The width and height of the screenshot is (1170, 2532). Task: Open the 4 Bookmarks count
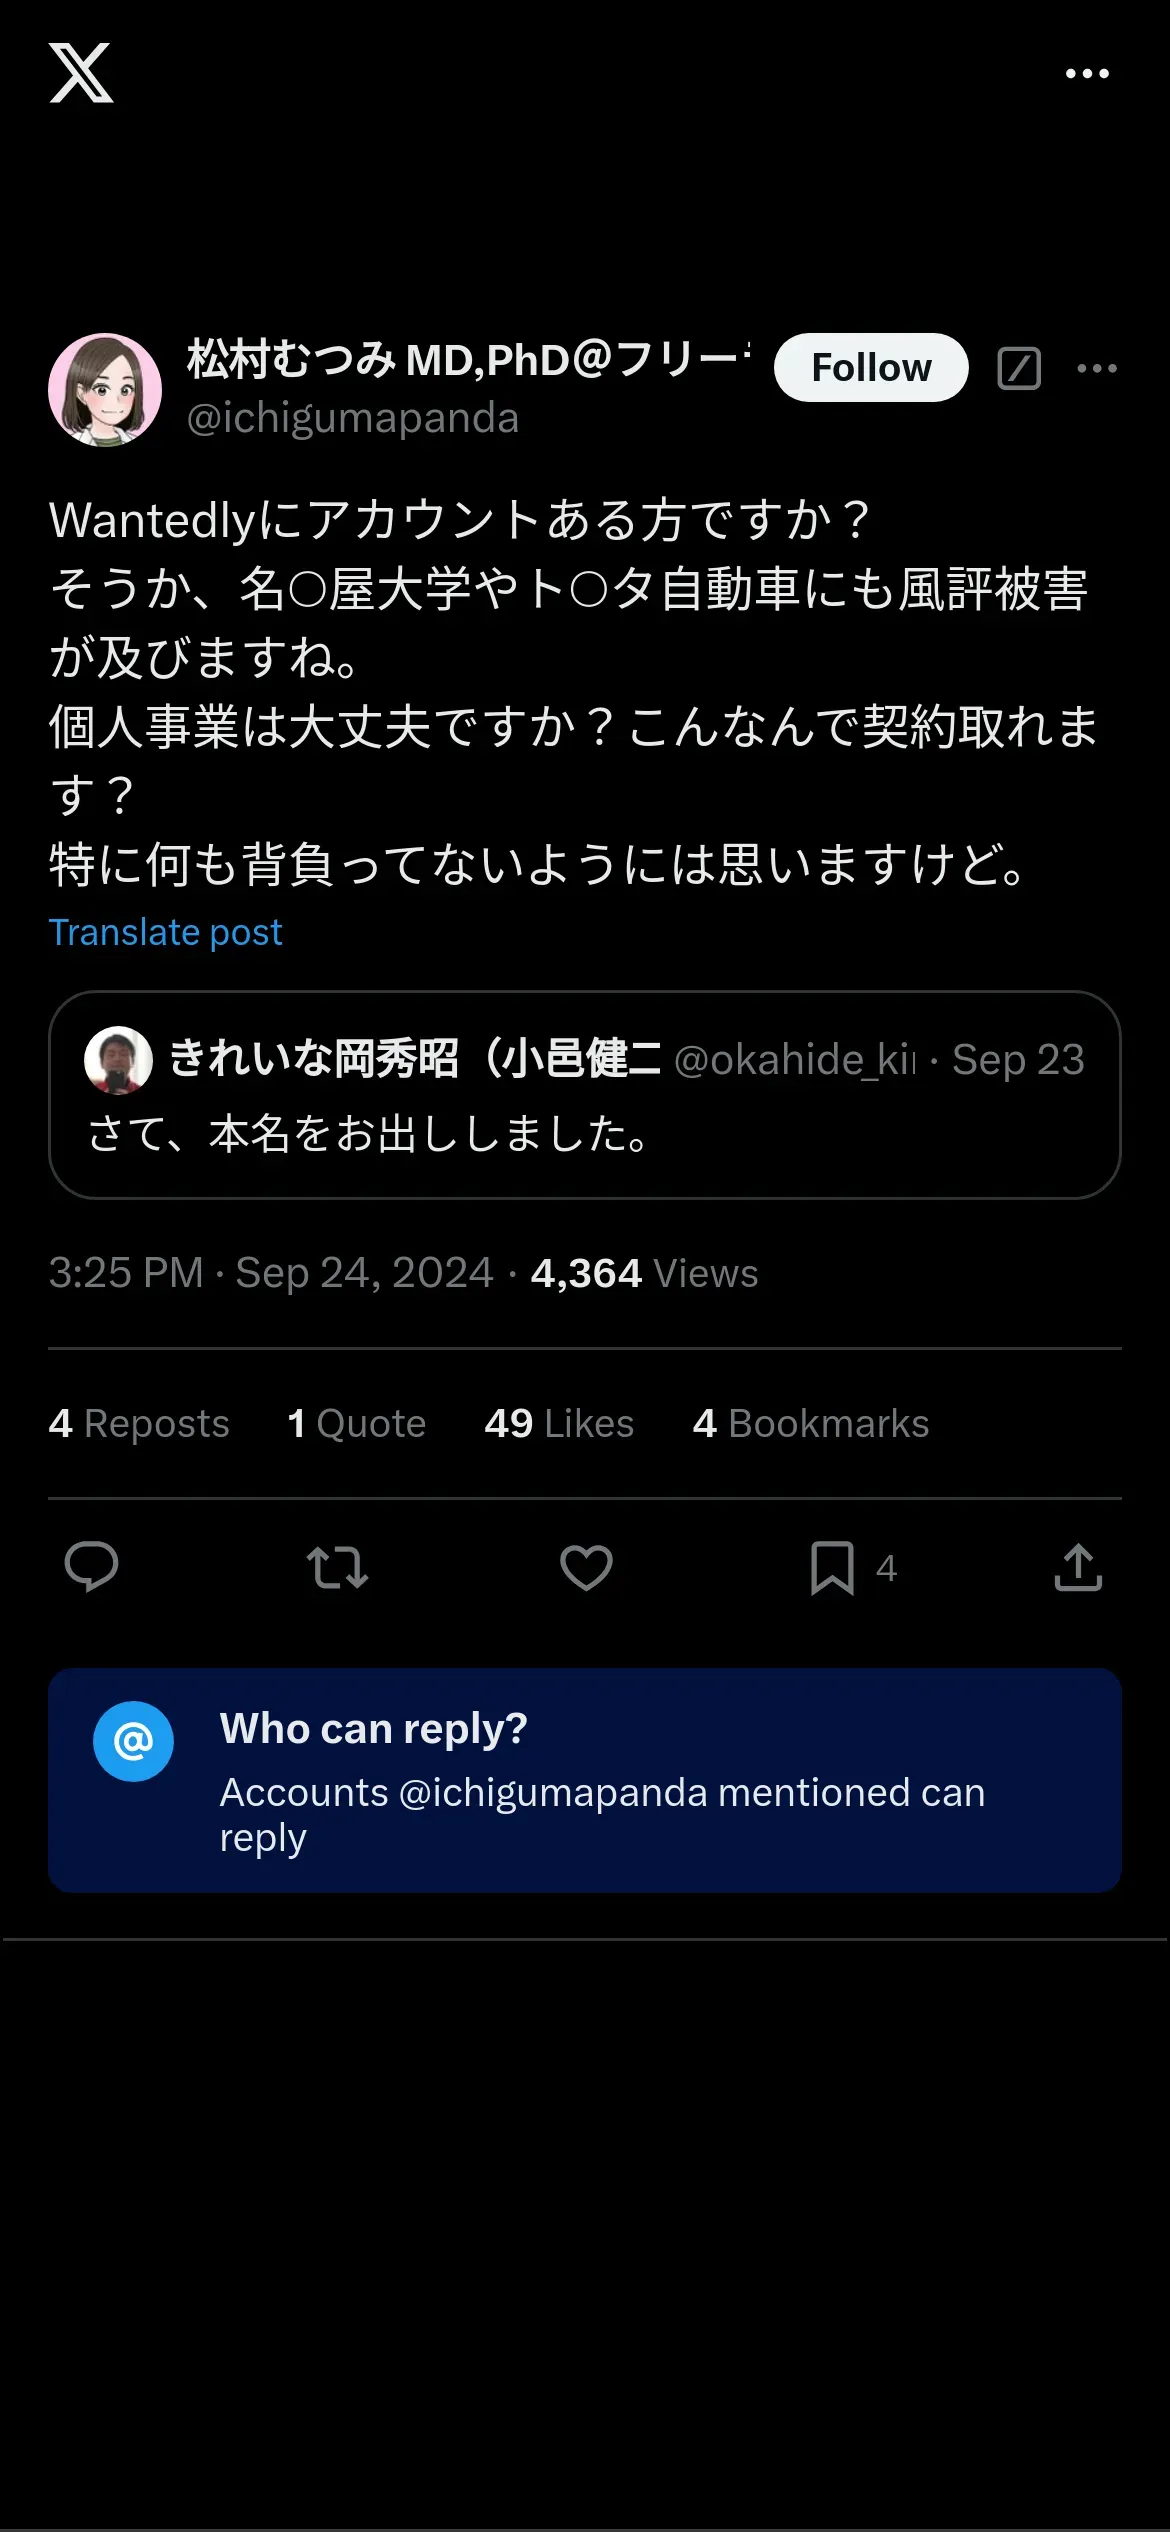point(811,1423)
